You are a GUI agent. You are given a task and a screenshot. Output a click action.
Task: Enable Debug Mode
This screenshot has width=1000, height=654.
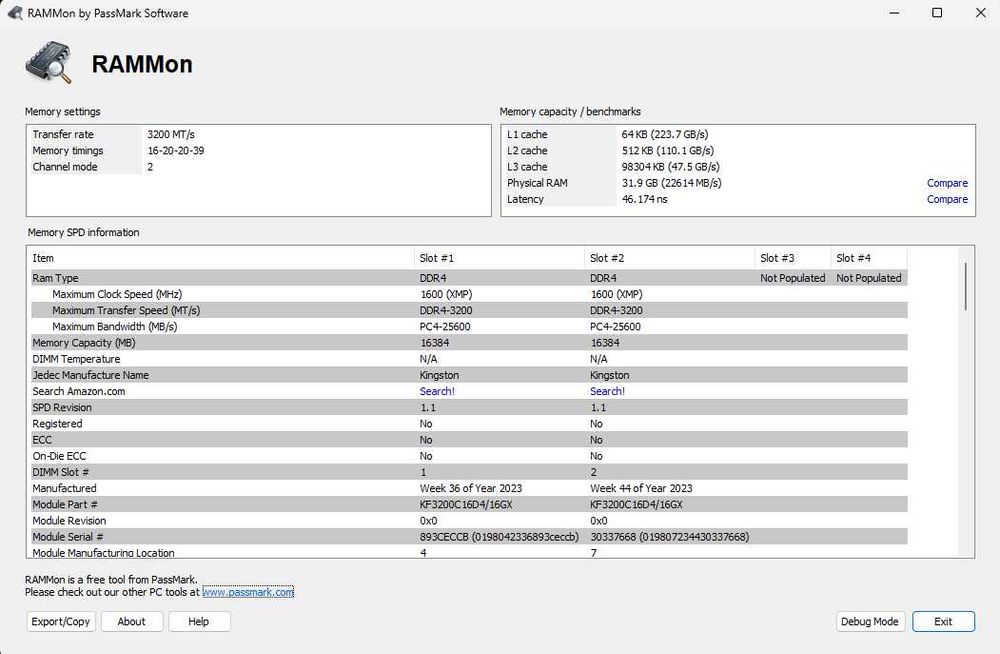click(869, 621)
